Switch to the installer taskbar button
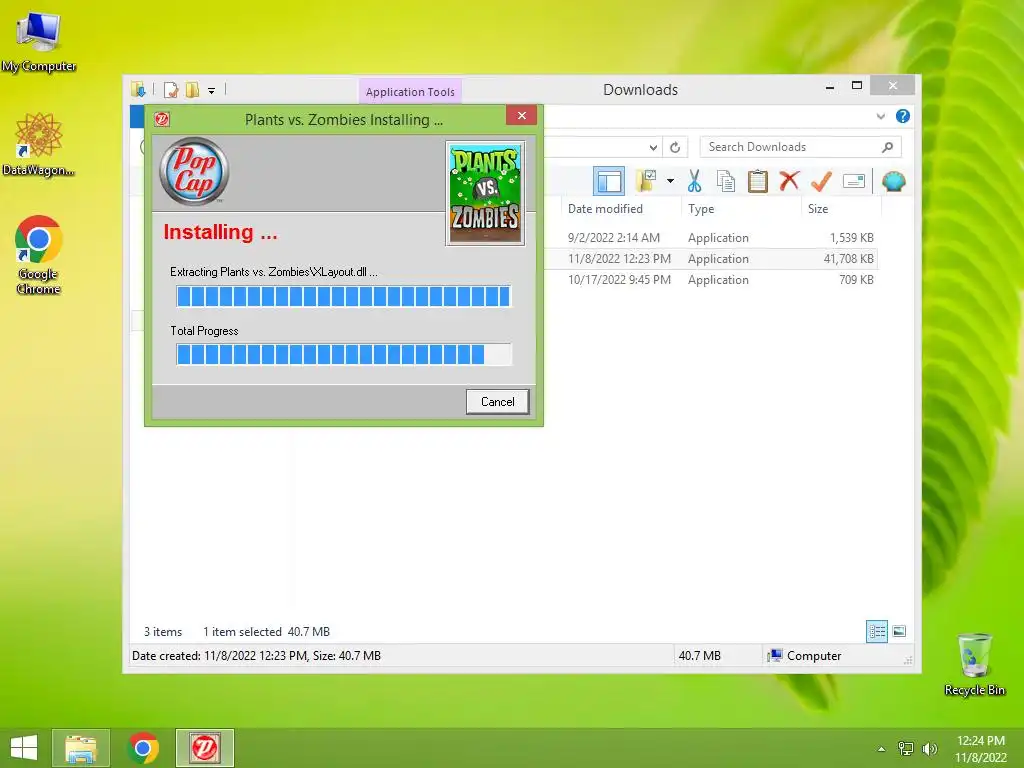Image resolution: width=1024 pixels, height=768 pixels. tap(204, 748)
